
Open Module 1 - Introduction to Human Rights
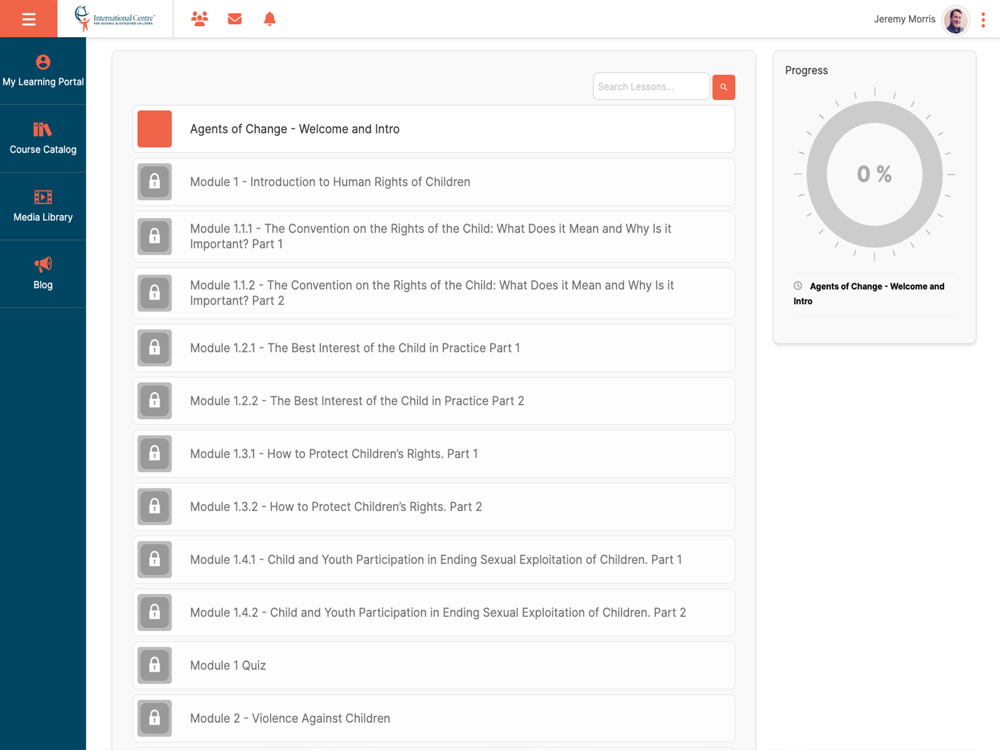(x=434, y=182)
